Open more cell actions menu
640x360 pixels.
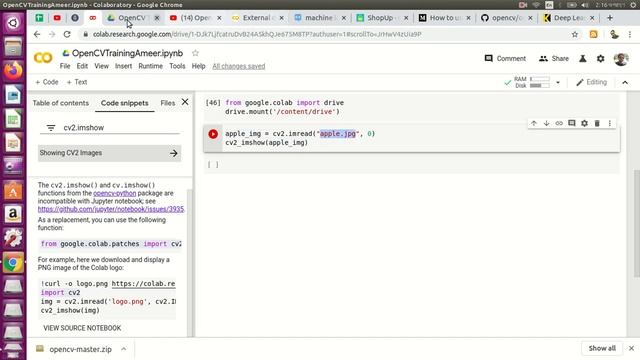[x=609, y=123]
